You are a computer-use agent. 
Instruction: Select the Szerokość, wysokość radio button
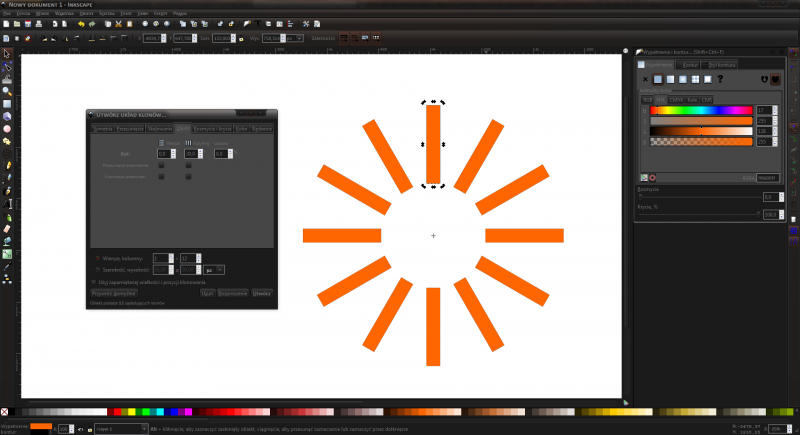click(x=97, y=269)
